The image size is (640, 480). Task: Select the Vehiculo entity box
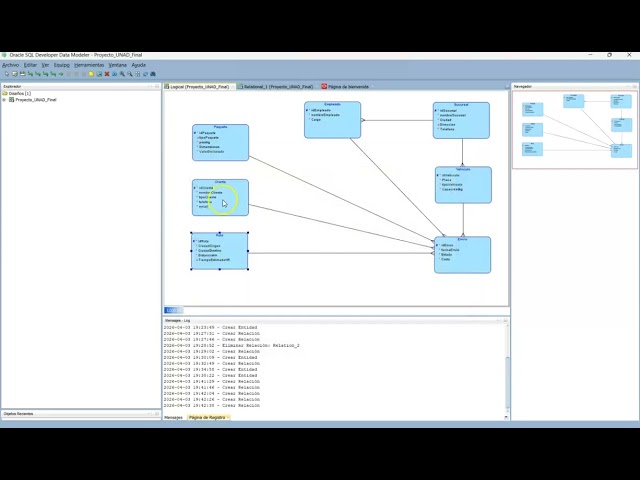(x=463, y=185)
